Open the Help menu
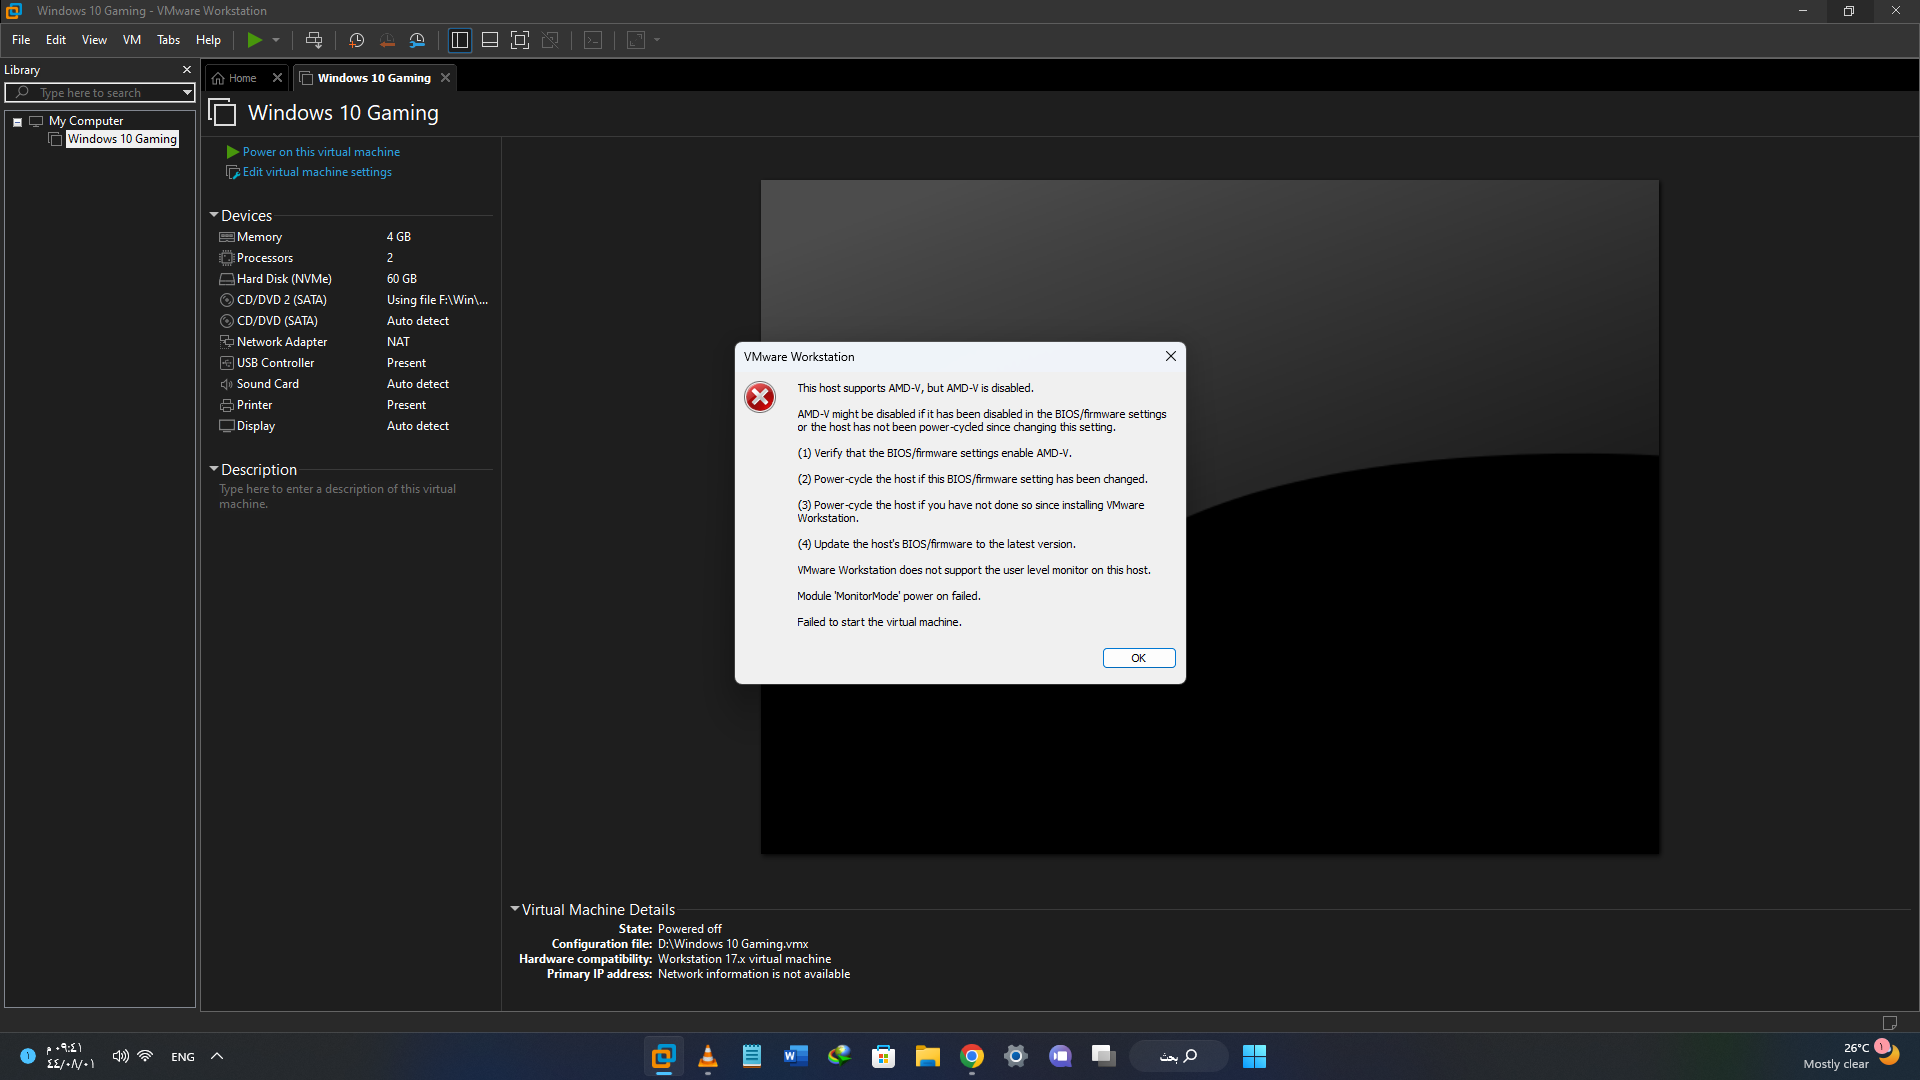Viewport: 1920px width, 1080px height. 208,40
